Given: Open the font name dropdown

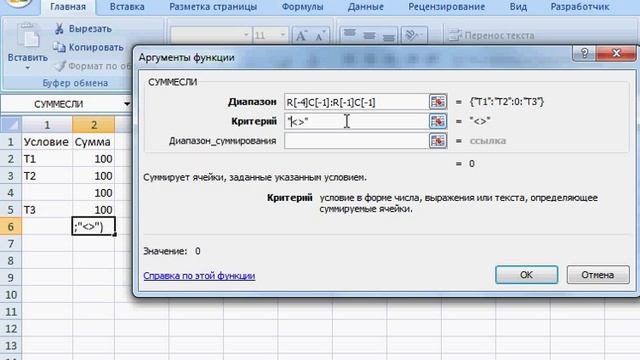Looking at the screenshot, I should coord(246,35).
